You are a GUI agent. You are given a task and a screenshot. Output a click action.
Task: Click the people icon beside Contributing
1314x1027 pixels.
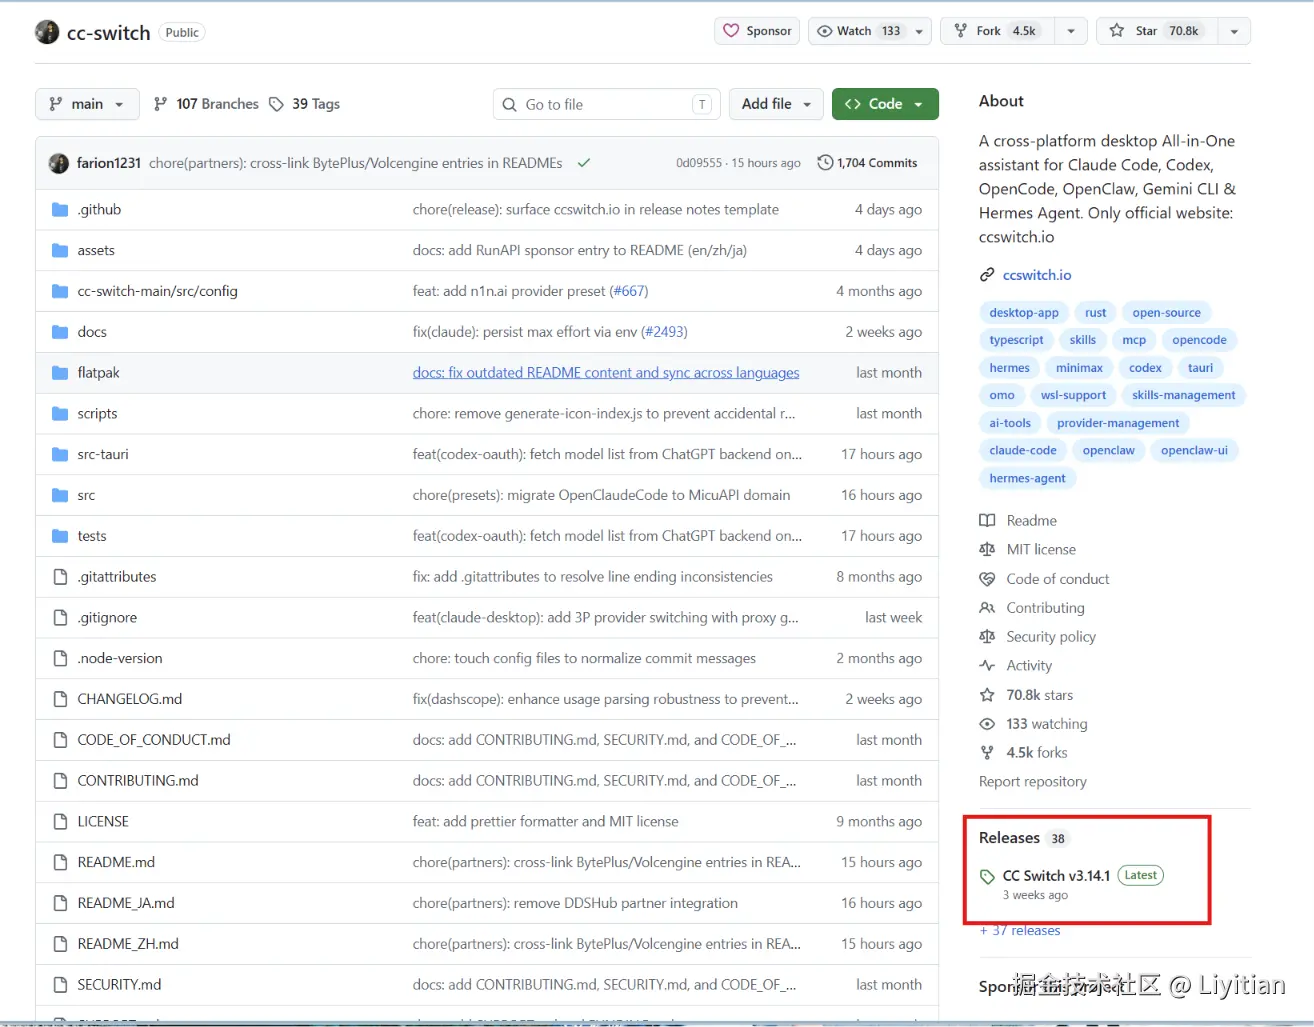(x=987, y=608)
